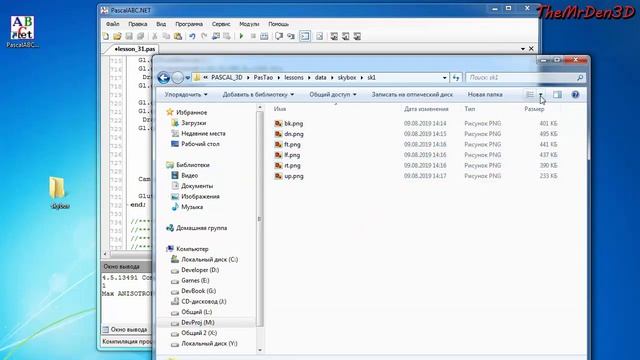Toggle the output window toolbar icon

(x=305, y=36)
